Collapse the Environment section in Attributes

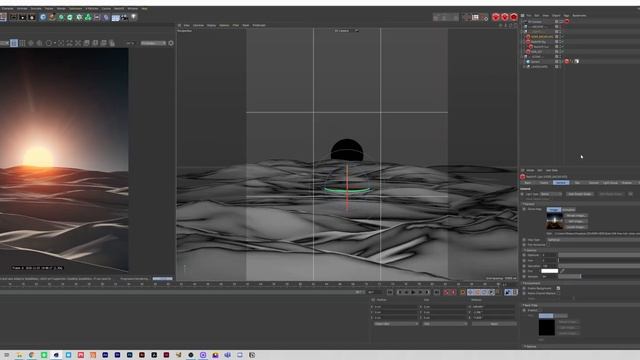click(532, 283)
